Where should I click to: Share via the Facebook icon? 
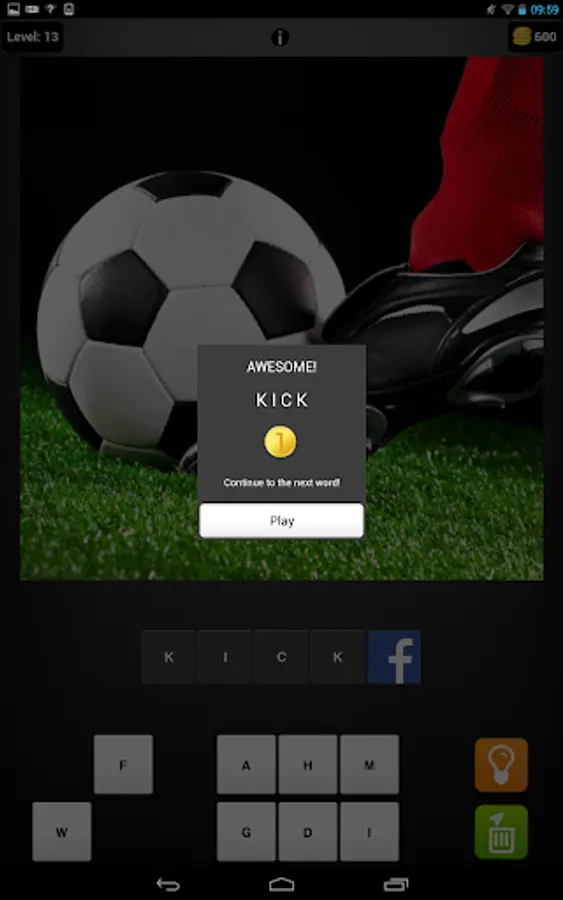pyautogui.click(x=394, y=657)
